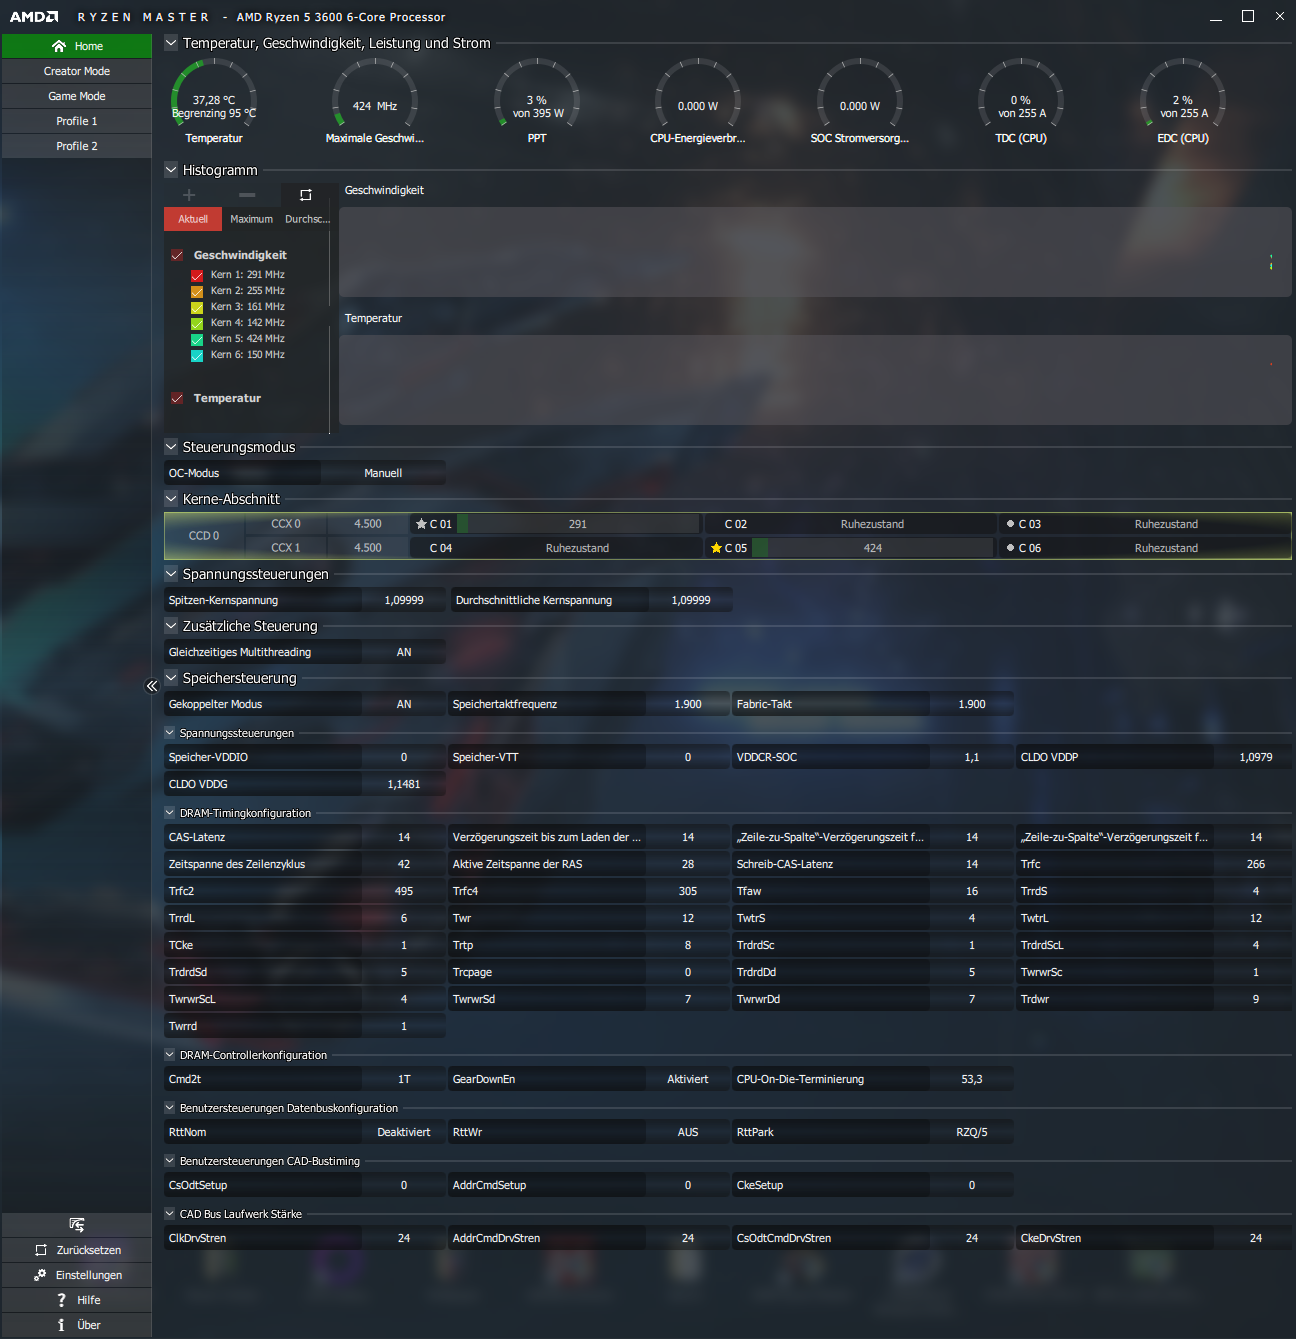Toggle the Kern 4: 142 MHz checkbox

[197, 323]
